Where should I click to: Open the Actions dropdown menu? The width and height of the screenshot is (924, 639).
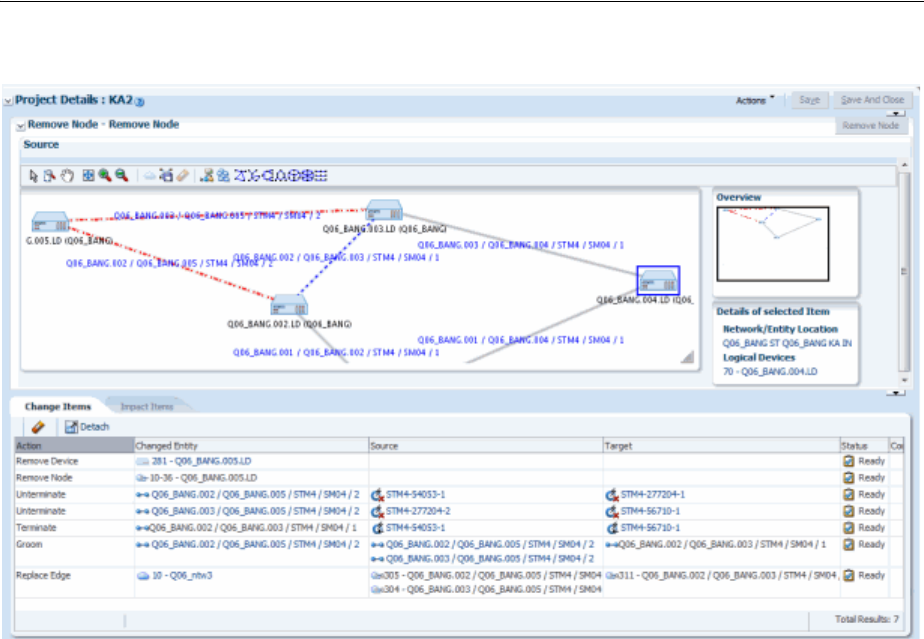tap(755, 100)
